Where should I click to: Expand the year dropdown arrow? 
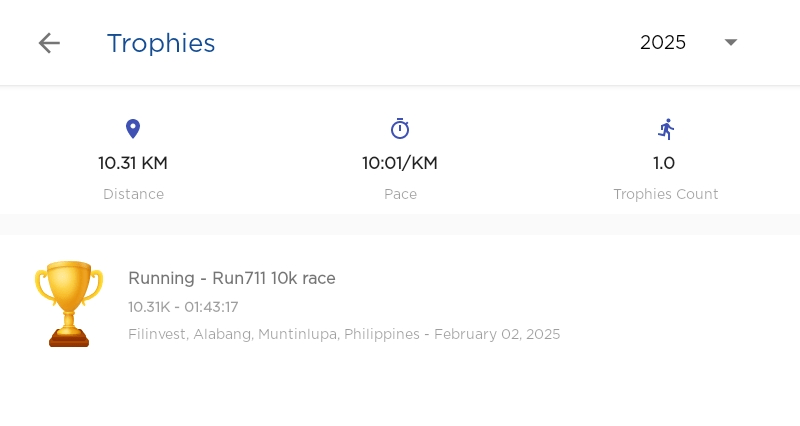(731, 43)
